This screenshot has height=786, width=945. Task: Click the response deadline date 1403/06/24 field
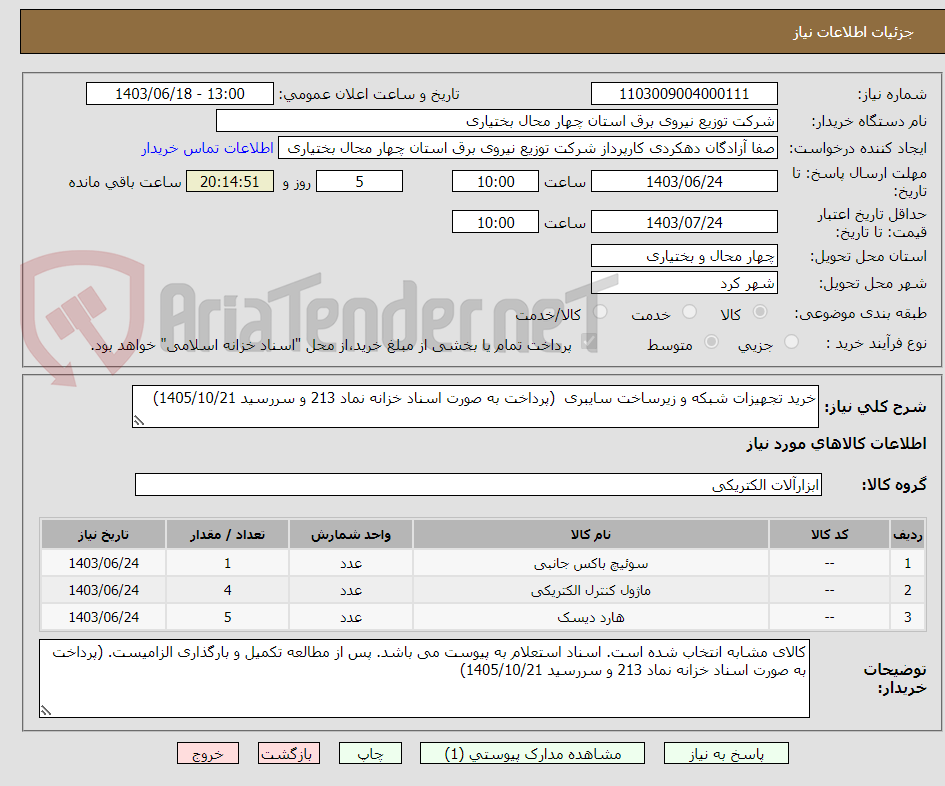coord(684,181)
